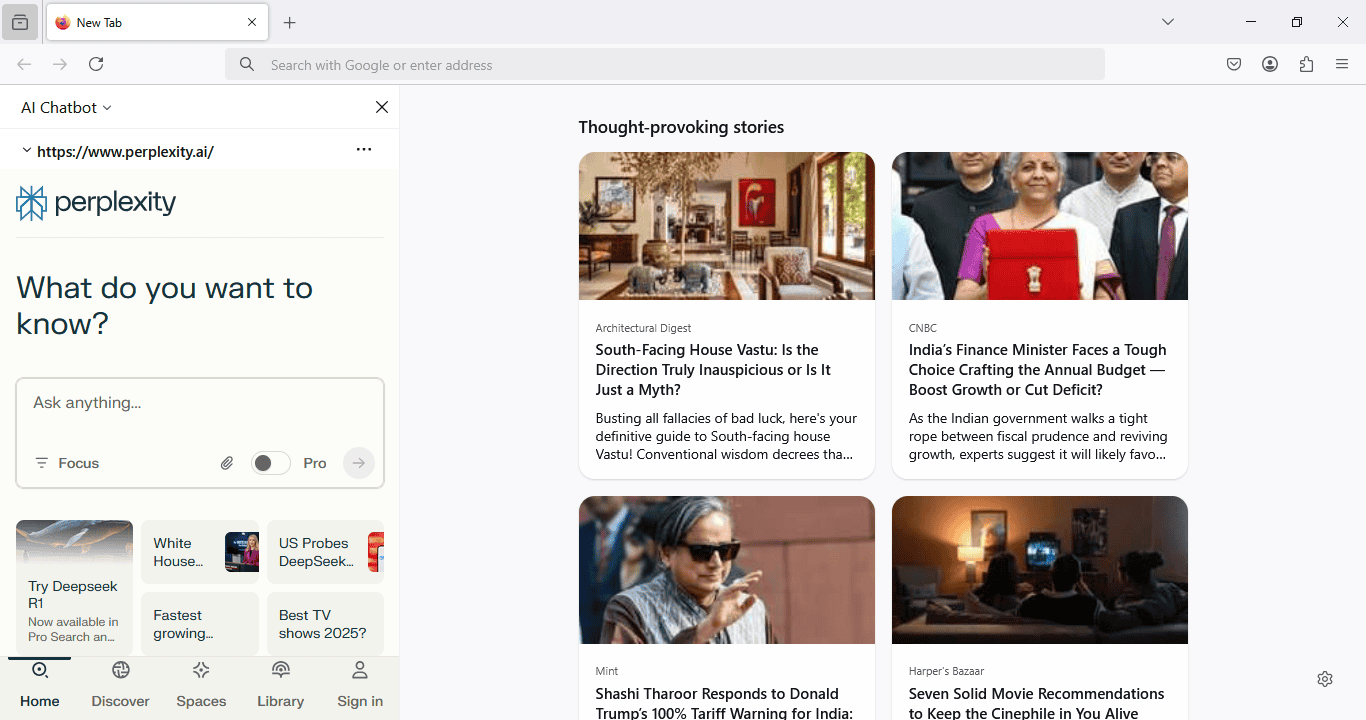Open India's Finance Minister budget headline
Image resolution: width=1366 pixels, height=720 pixels.
[1040, 370]
